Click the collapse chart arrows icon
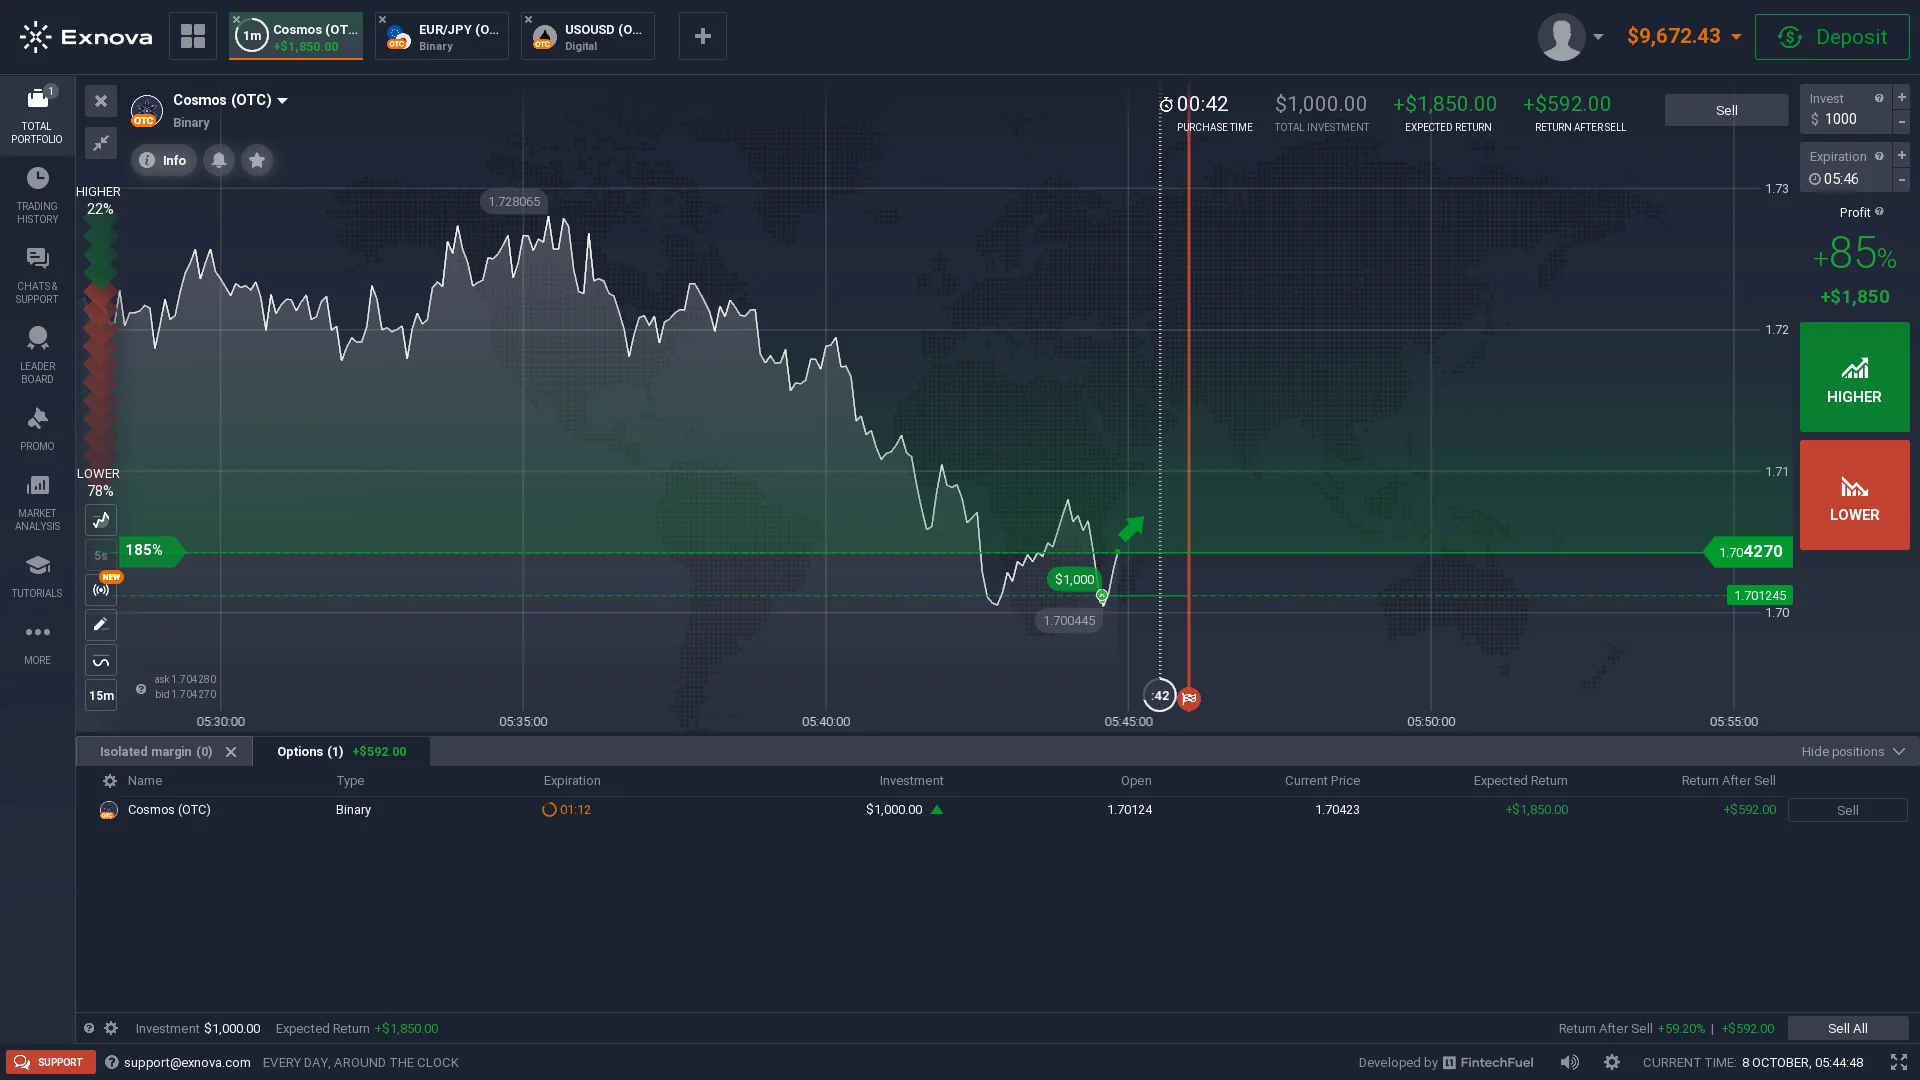The width and height of the screenshot is (1920, 1080). 101,143
